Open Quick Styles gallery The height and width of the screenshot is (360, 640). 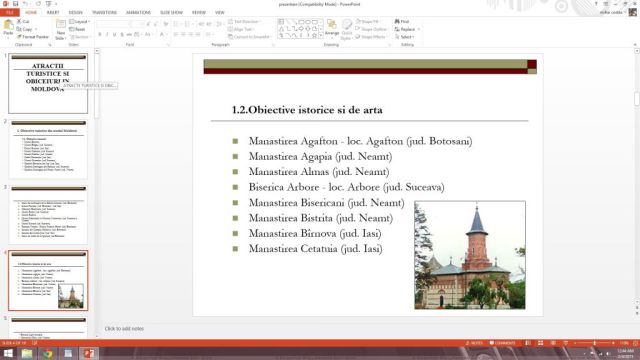(347, 29)
